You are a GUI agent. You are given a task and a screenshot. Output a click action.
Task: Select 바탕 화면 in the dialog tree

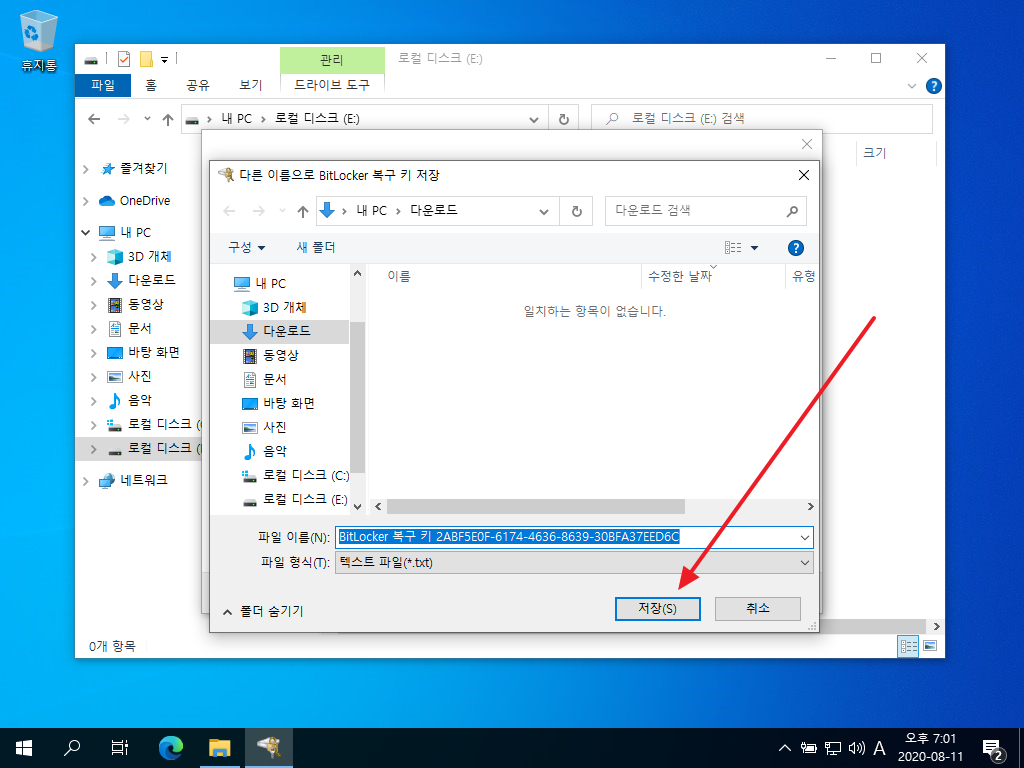pos(278,404)
